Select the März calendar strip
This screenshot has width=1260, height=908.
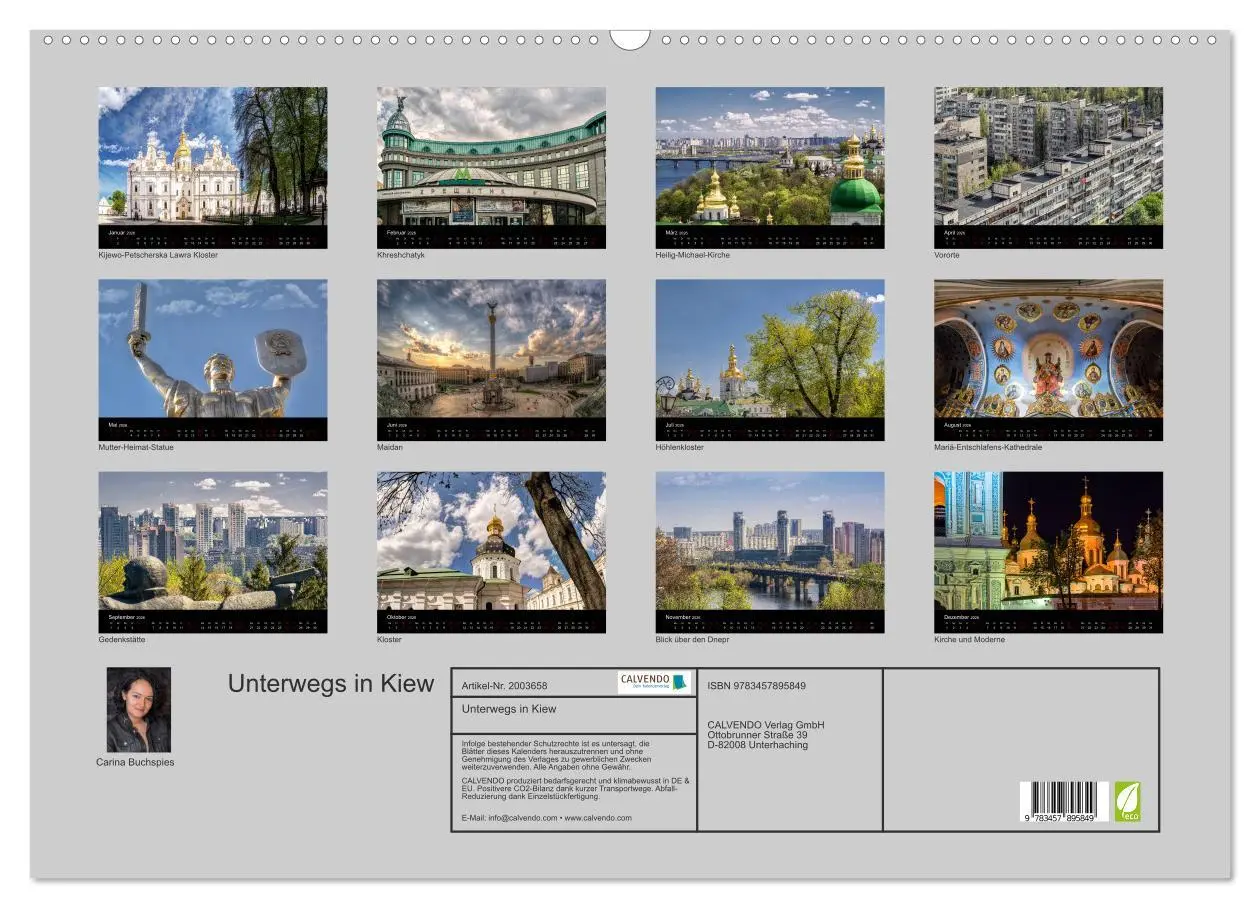[x=770, y=238]
